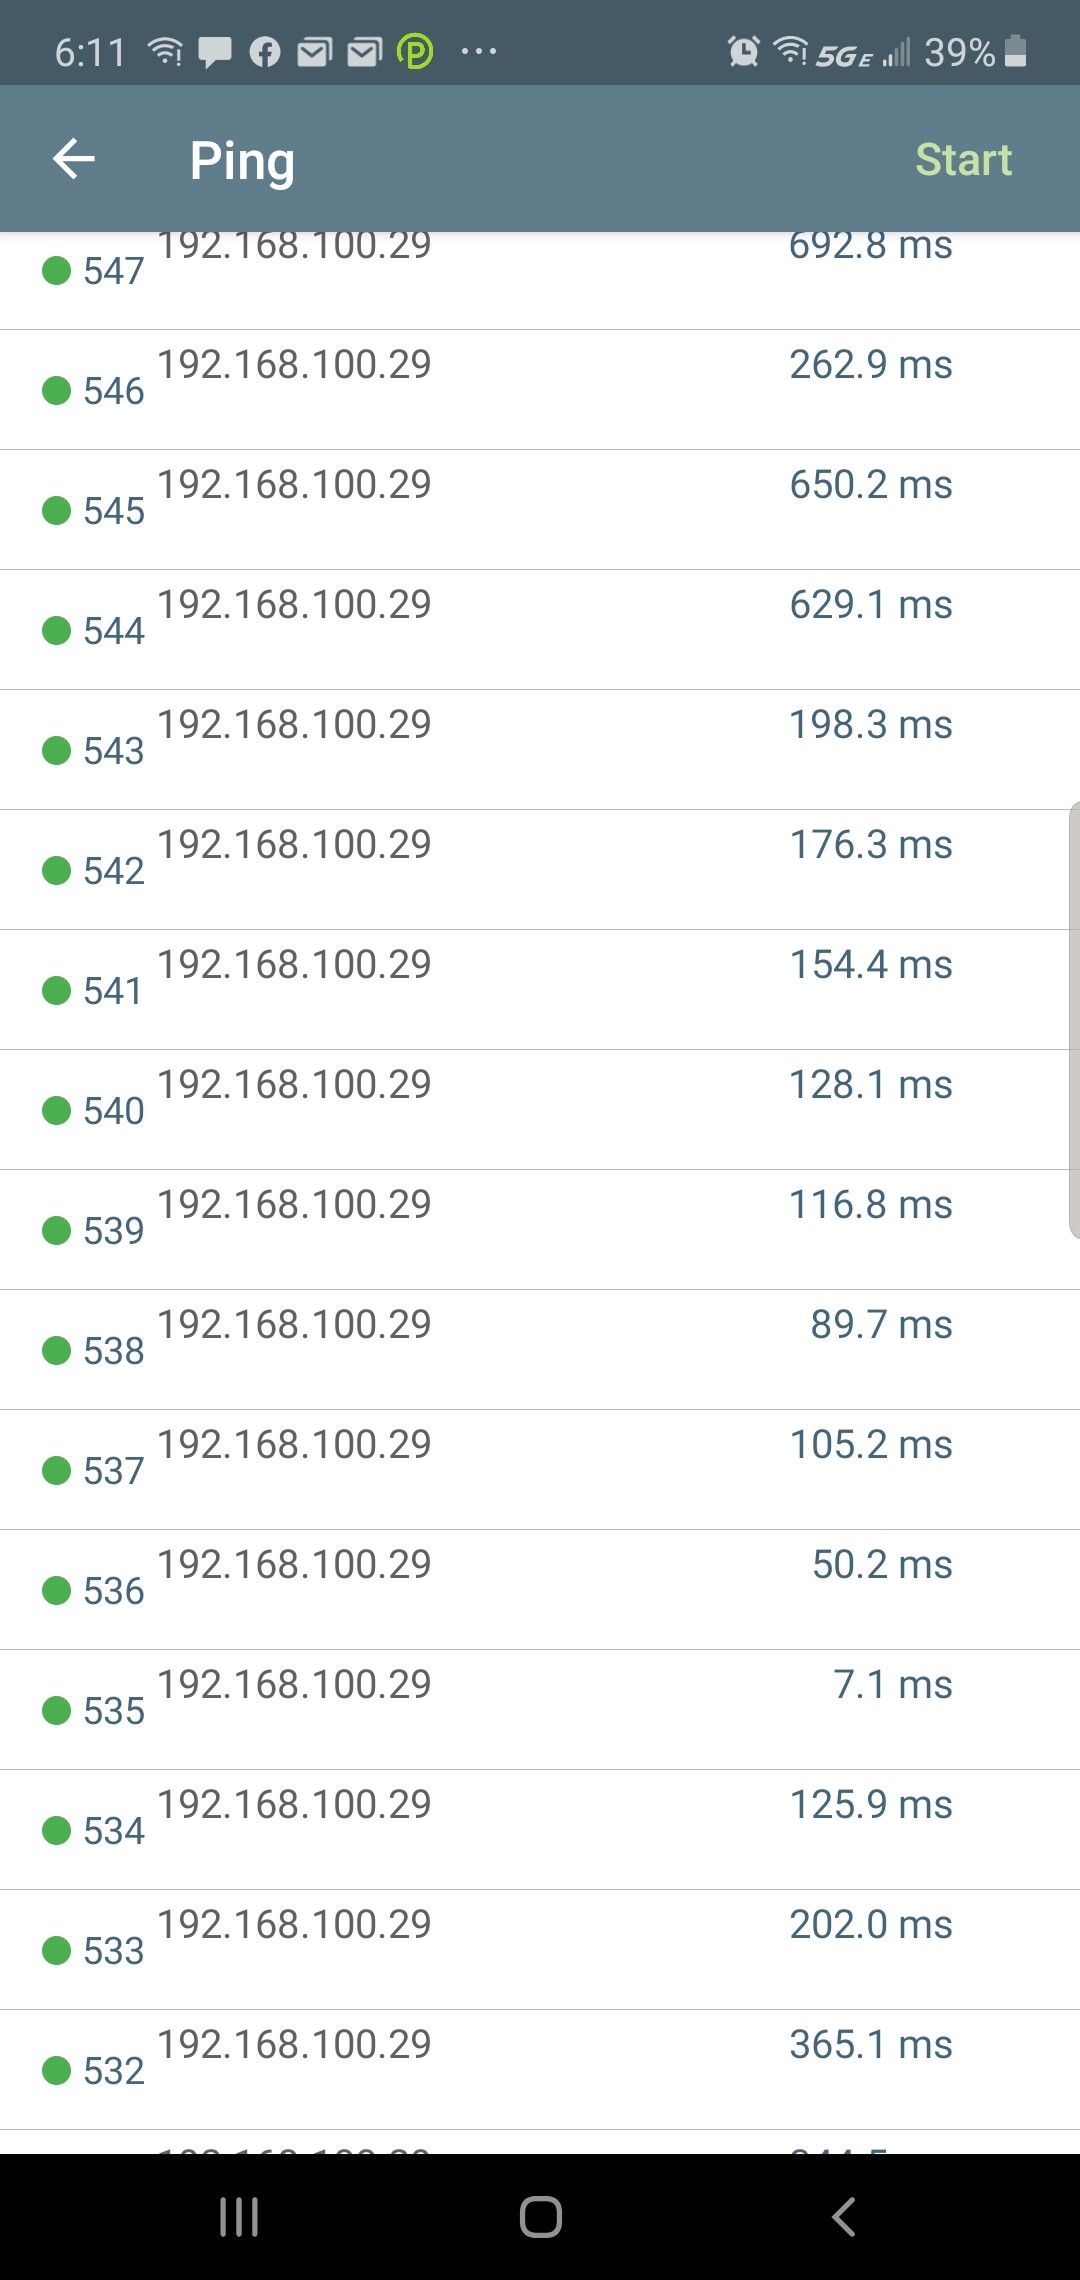Click the alarm clock status icon
This screenshot has width=1080, height=2280.
742,50
